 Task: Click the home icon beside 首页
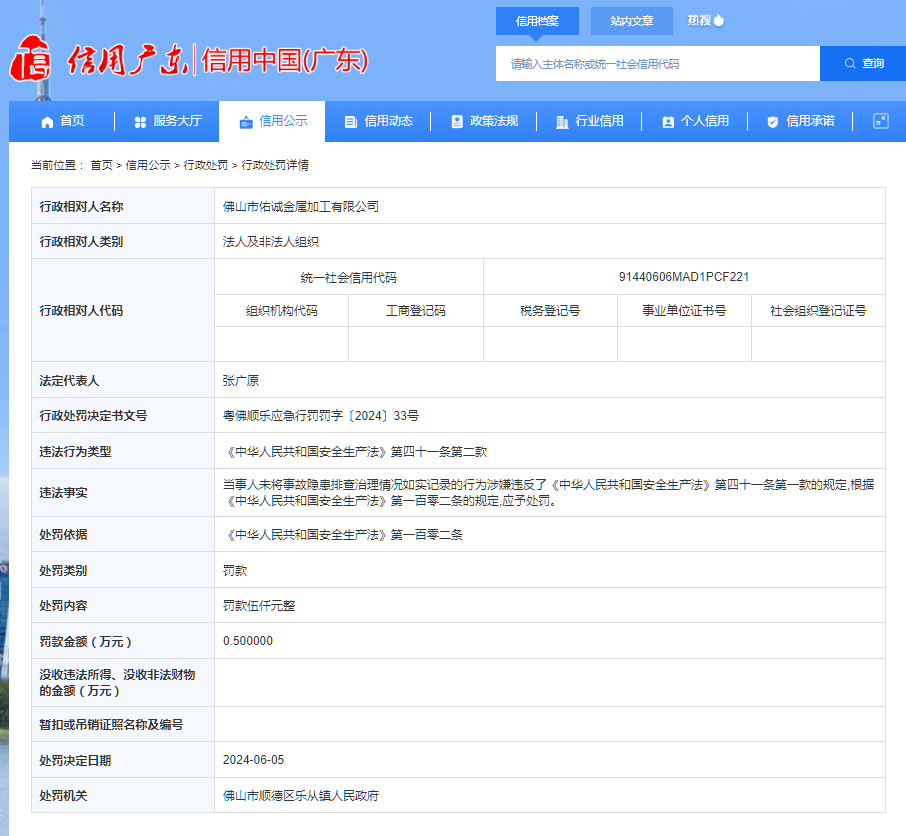click(47, 122)
